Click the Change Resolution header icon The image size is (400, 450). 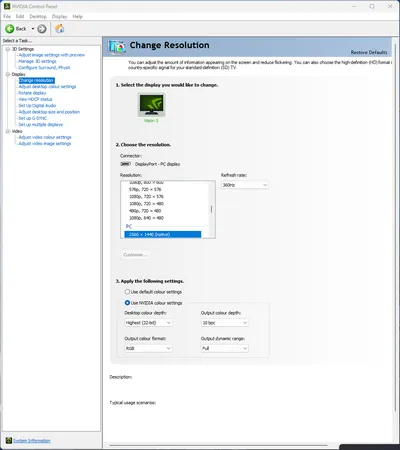click(117, 47)
